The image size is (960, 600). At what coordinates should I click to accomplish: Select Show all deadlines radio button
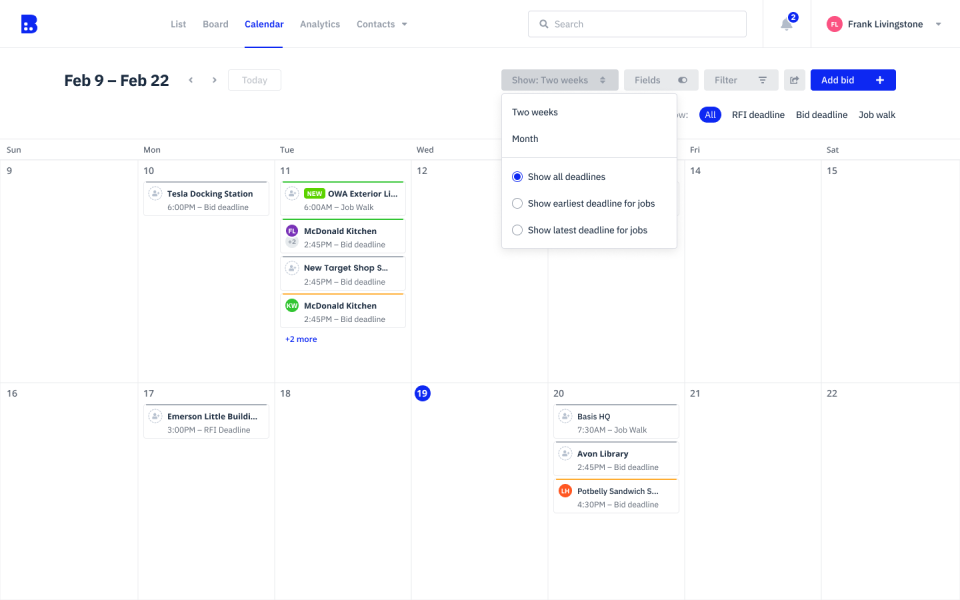tap(517, 176)
